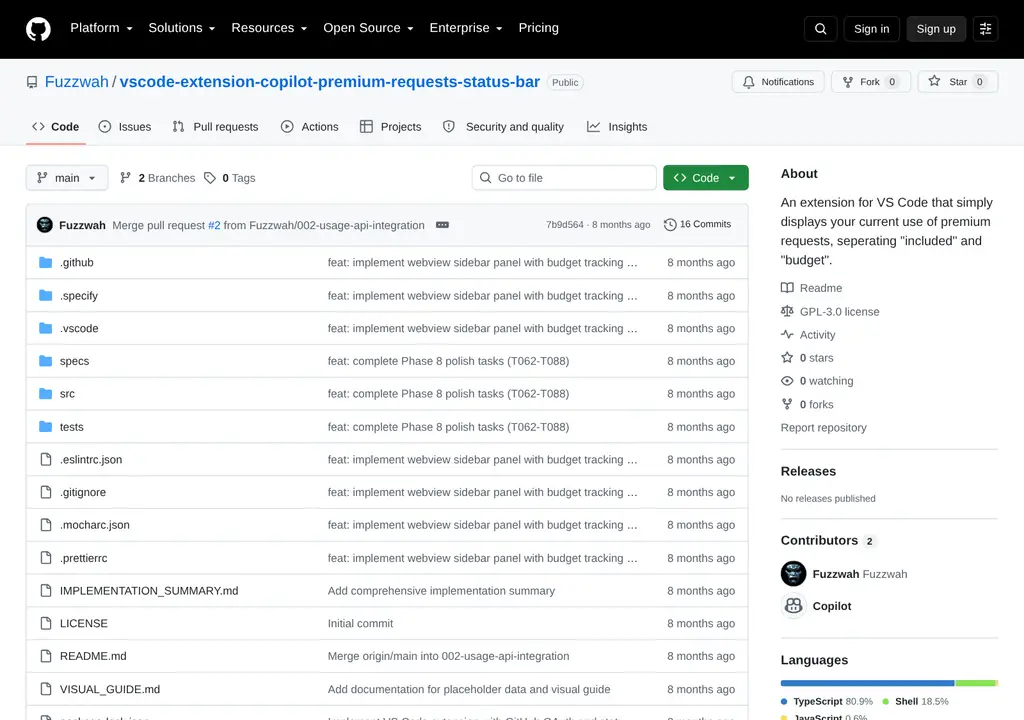
Task: Click the .mocharc.json file icon
Action: point(46,525)
